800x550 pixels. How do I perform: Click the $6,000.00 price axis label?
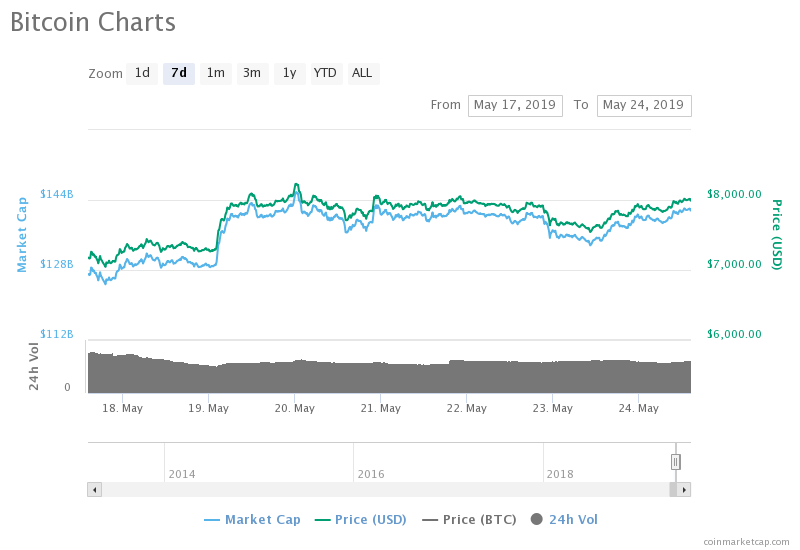[x=734, y=334]
